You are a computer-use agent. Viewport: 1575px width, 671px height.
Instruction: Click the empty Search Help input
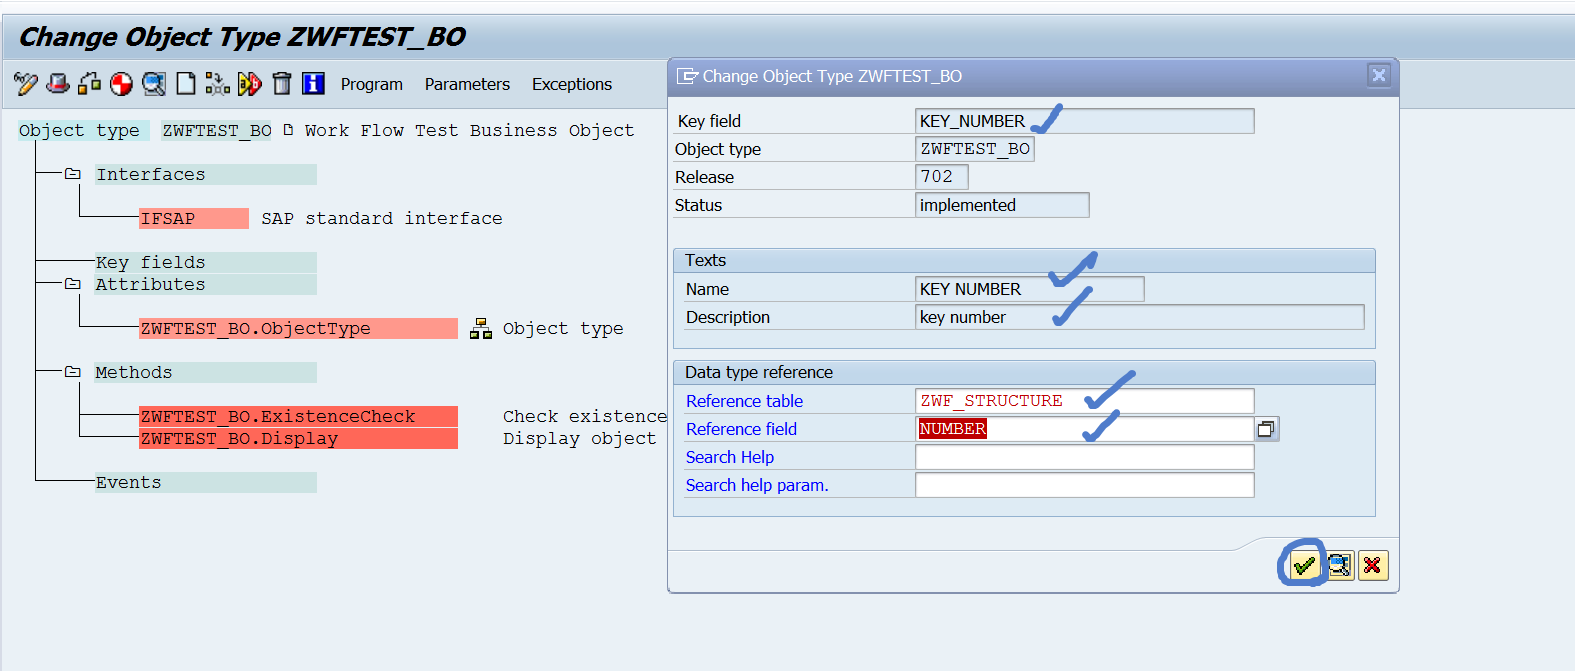click(1084, 457)
